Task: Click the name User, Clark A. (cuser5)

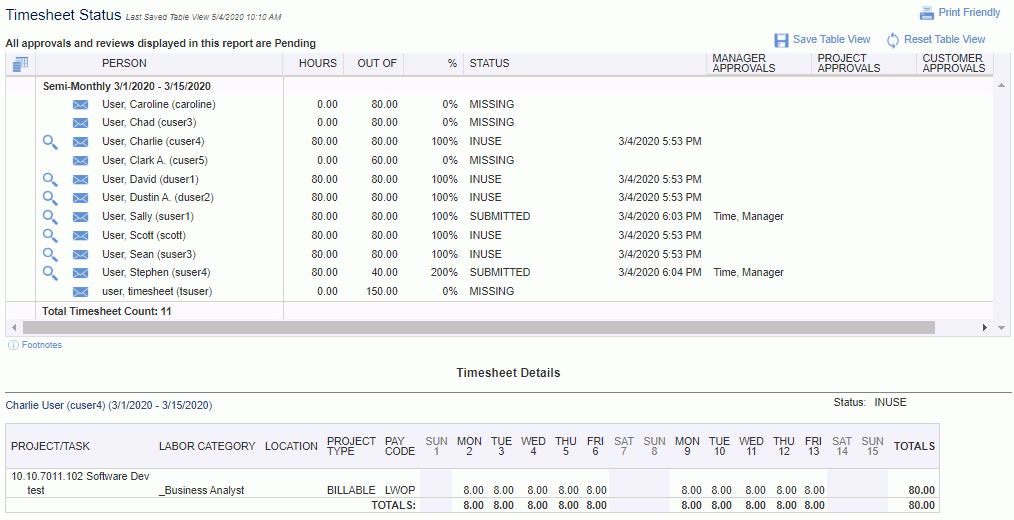Action: tap(155, 160)
